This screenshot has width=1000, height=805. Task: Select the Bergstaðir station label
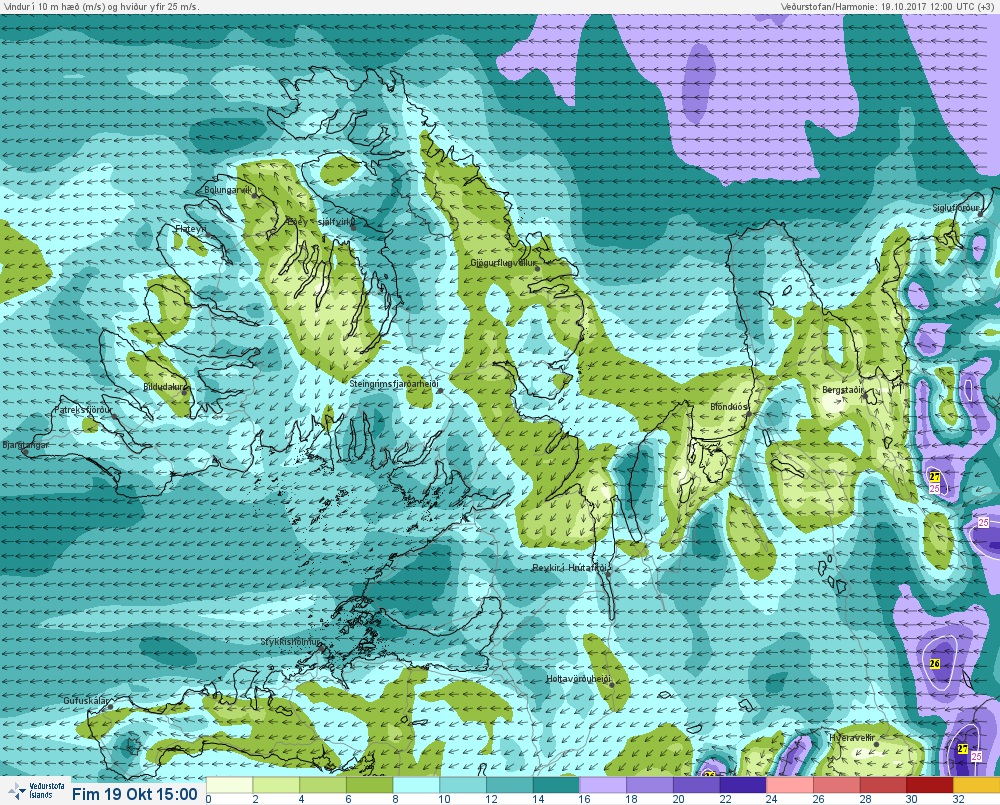point(842,390)
